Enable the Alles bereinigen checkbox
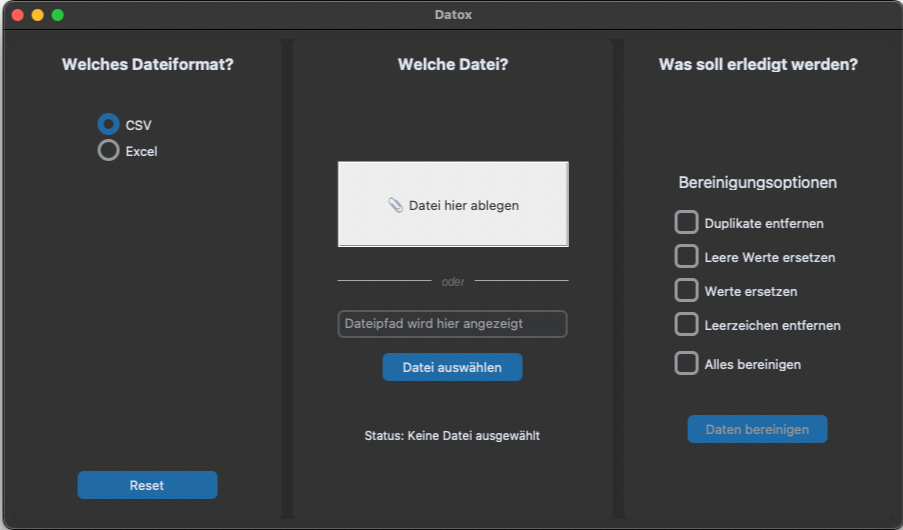903x530 pixels. point(686,363)
